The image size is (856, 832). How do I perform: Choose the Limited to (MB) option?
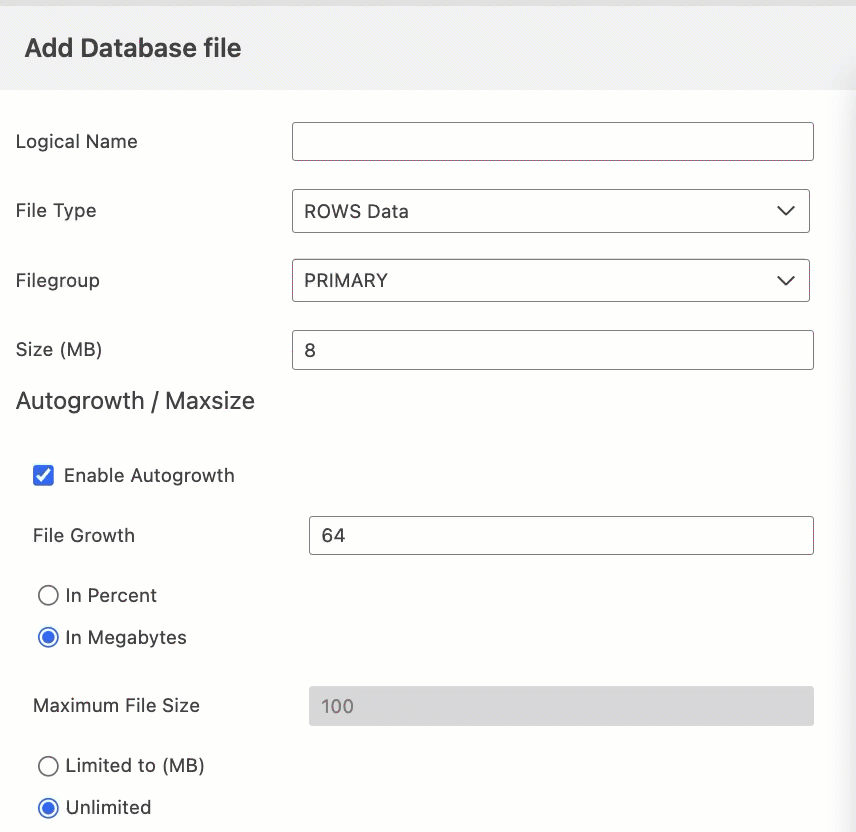coord(48,766)
